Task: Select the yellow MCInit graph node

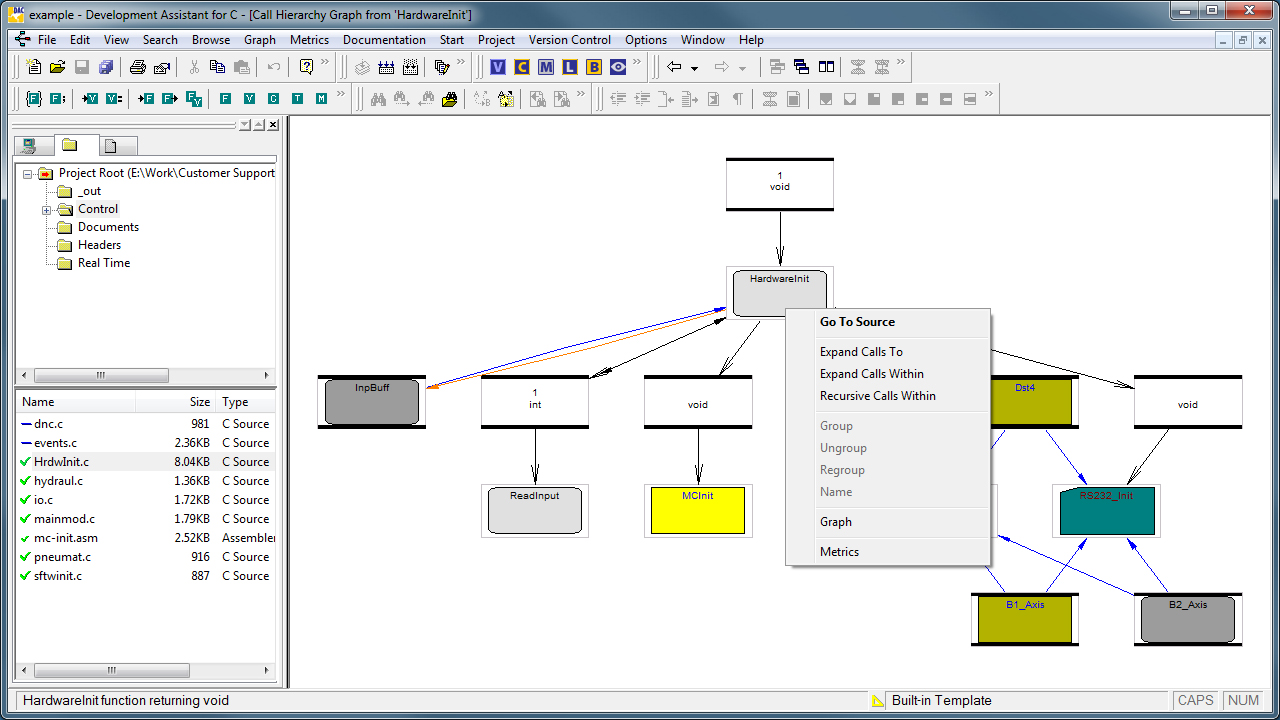Action: (x=698, y=510)
